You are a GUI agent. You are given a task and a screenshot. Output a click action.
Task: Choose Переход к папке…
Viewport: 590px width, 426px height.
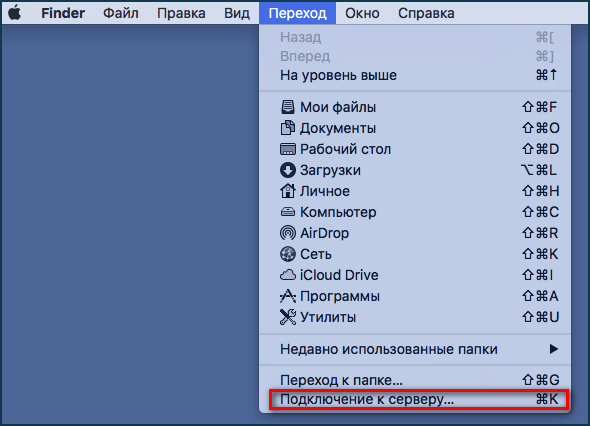[x=415, y=380]
